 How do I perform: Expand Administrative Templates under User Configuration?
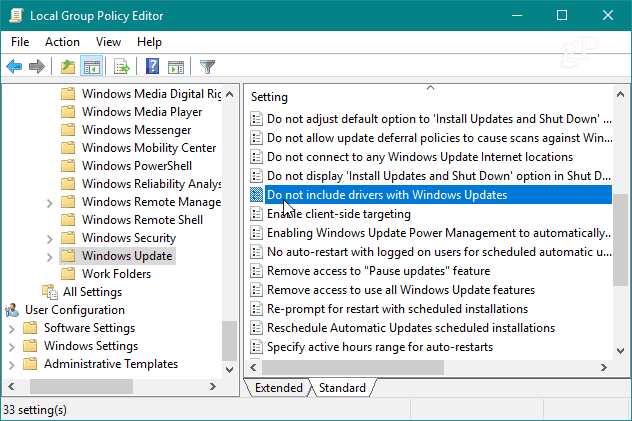[11, 365]
